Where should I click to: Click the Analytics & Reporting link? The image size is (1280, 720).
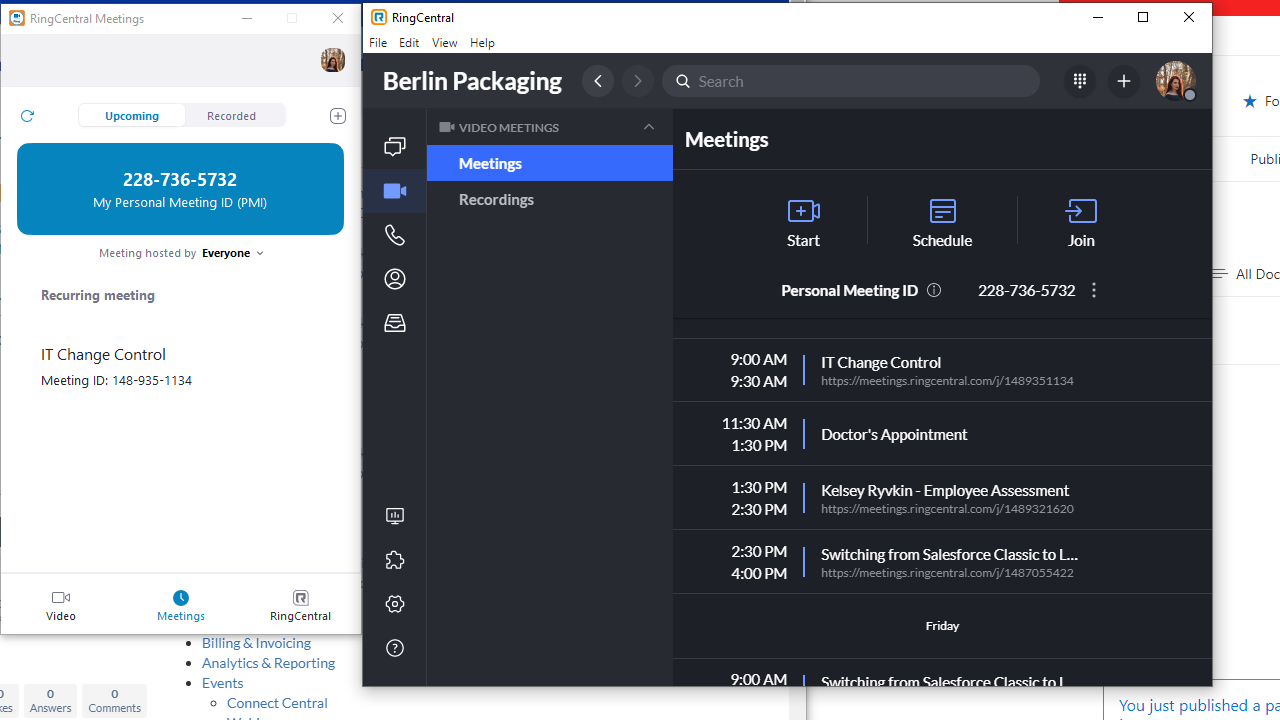(x=268, y=663)
